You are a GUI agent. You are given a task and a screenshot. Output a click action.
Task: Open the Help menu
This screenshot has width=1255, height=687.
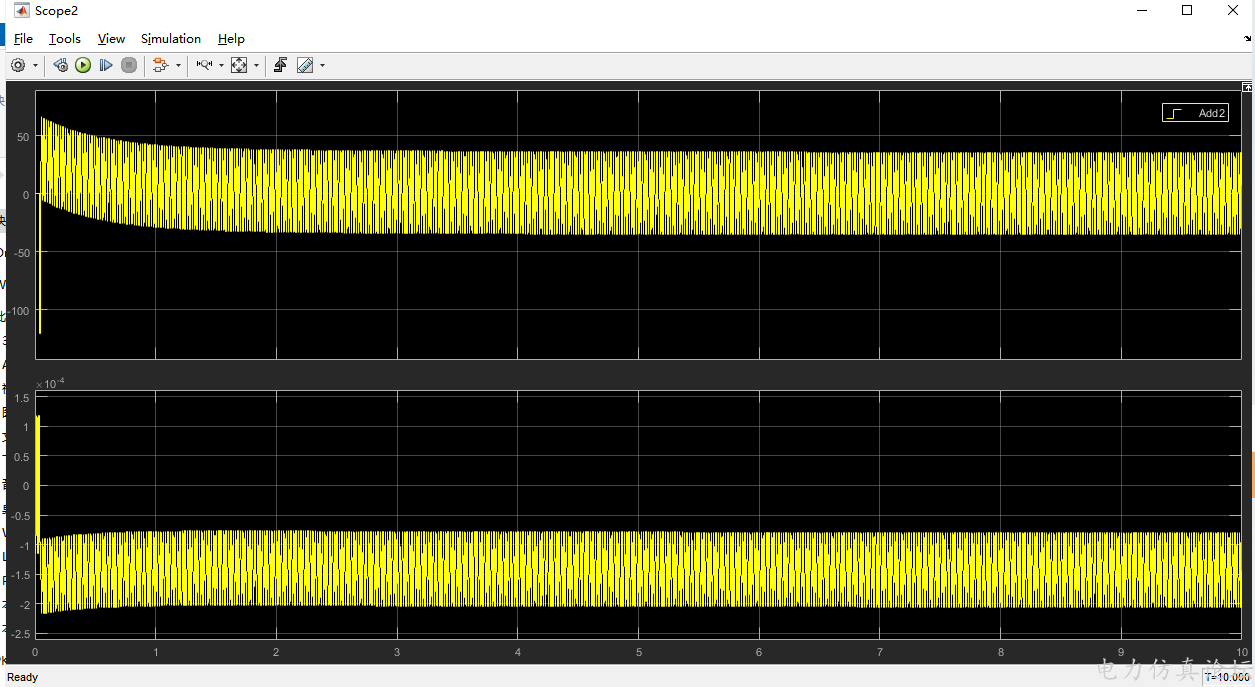[x=231, y=39]
